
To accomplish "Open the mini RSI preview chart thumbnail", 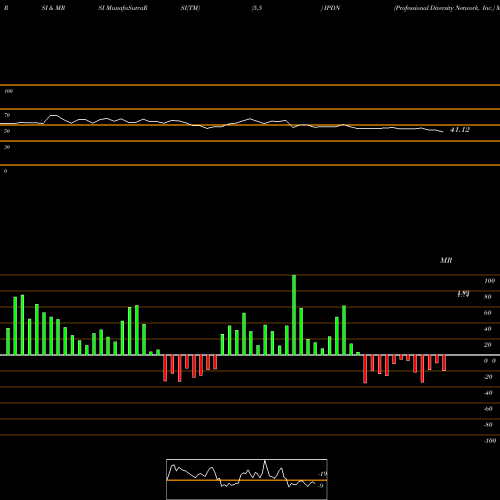I will pos(247,479).
